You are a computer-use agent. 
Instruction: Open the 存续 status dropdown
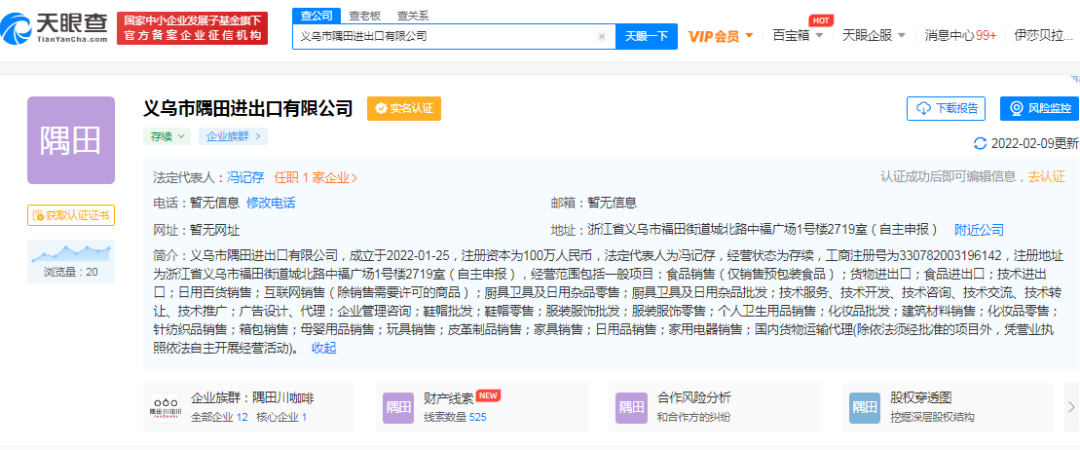167,136
